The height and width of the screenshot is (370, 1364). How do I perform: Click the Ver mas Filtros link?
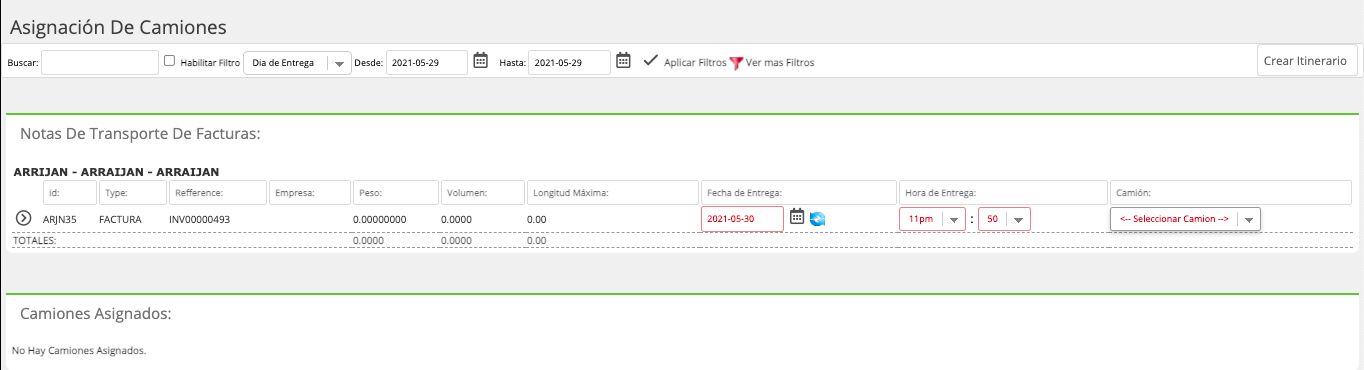(780, 62)
